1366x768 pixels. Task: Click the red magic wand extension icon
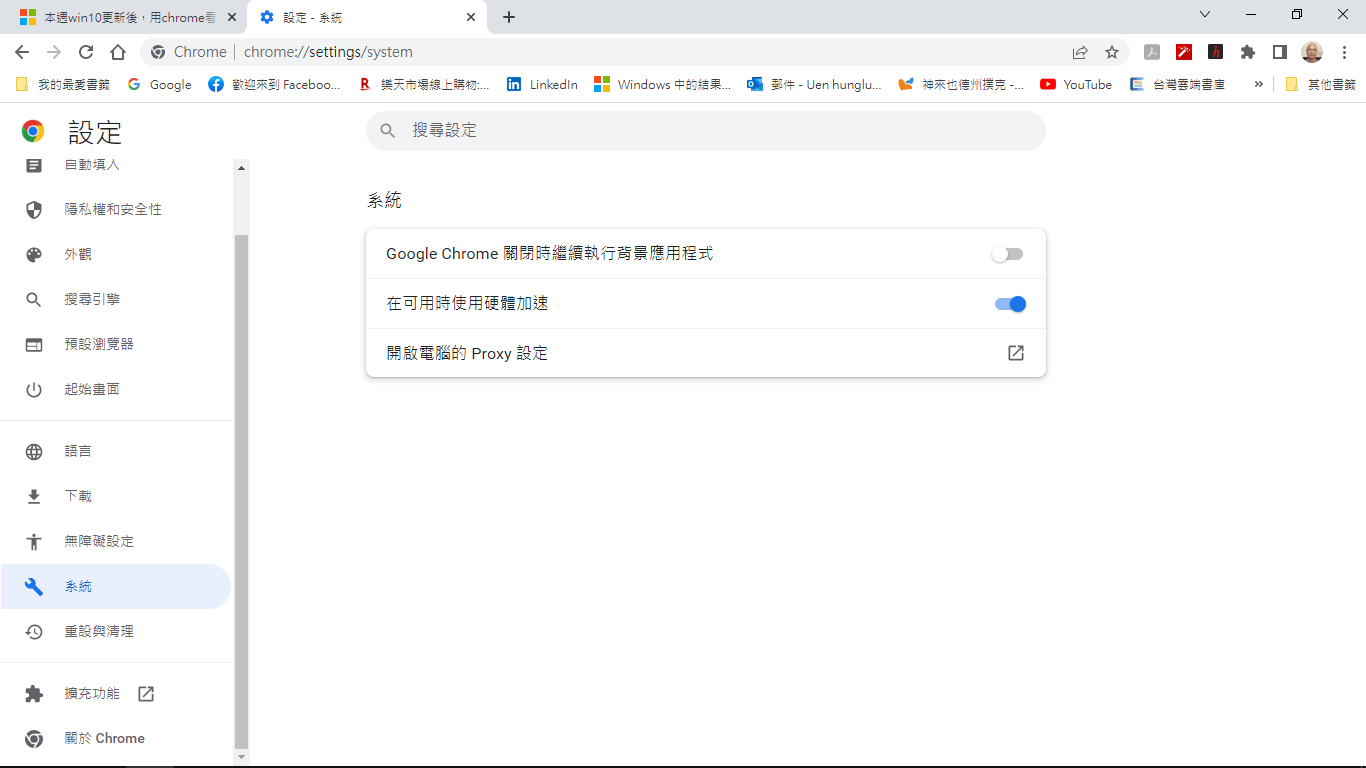(1184, 52)
